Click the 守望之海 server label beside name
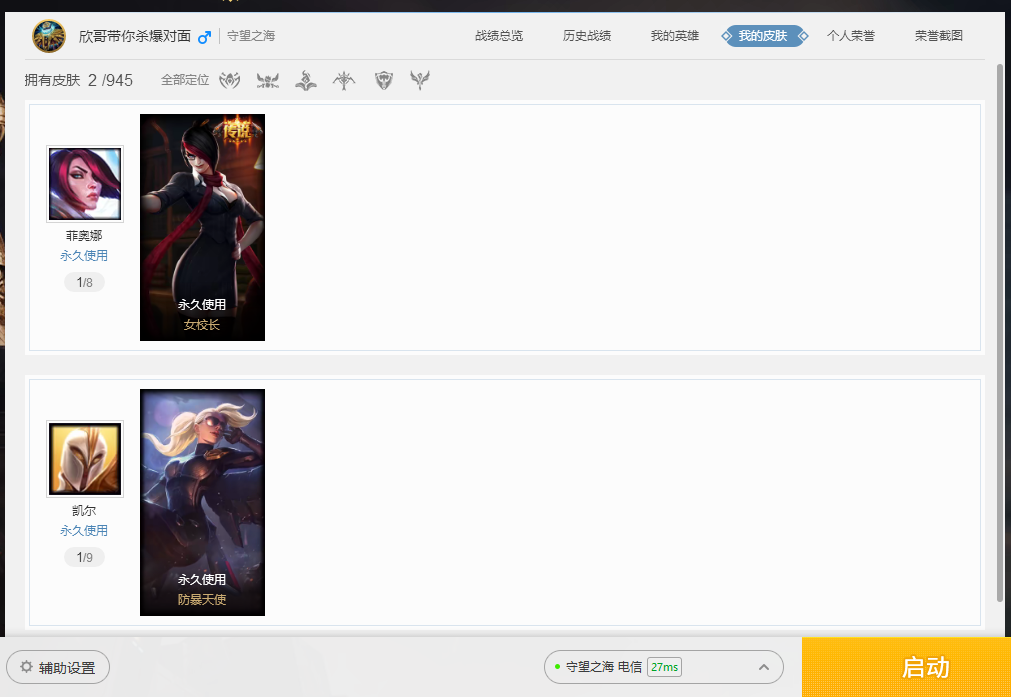1011x697 pixels. (x=251, y=36)
